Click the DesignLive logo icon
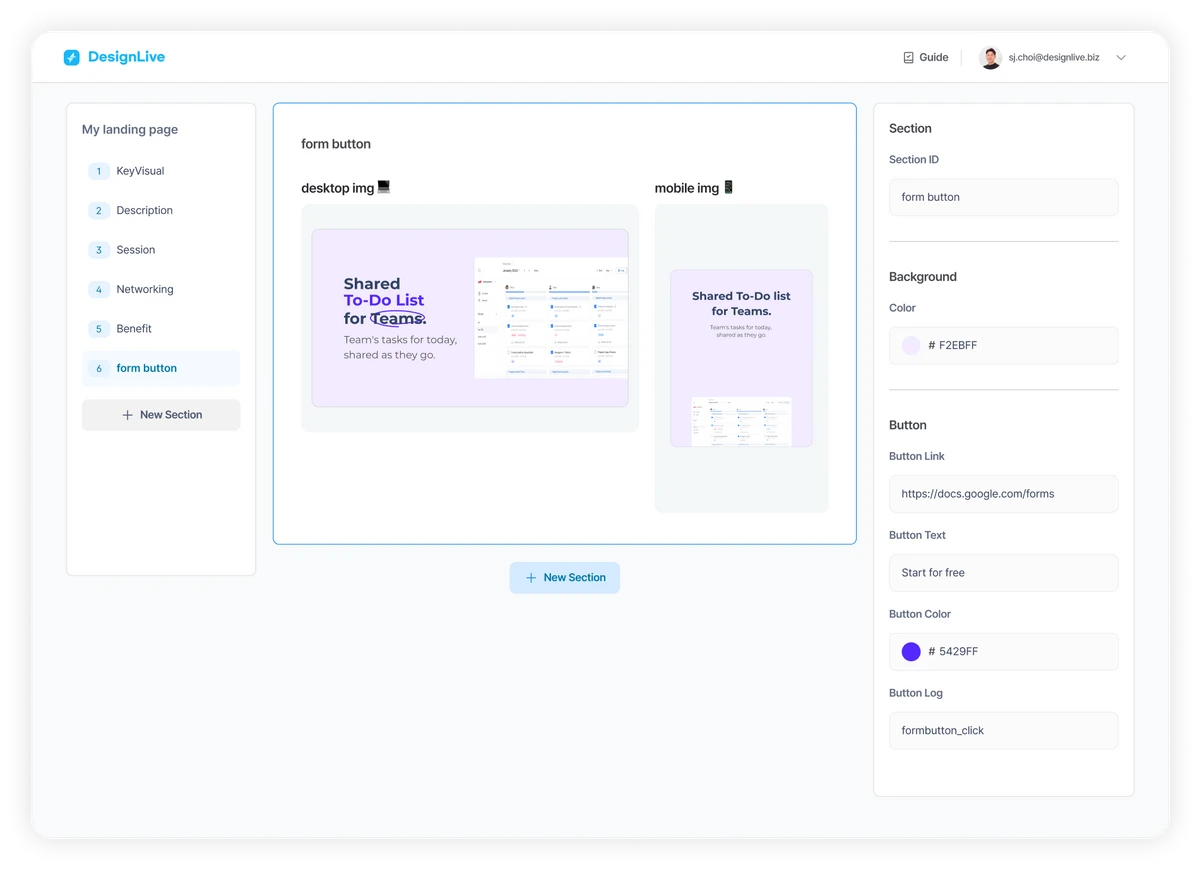Image resolution: width=1200 pixels, height=869 pixels. [71, 57]
